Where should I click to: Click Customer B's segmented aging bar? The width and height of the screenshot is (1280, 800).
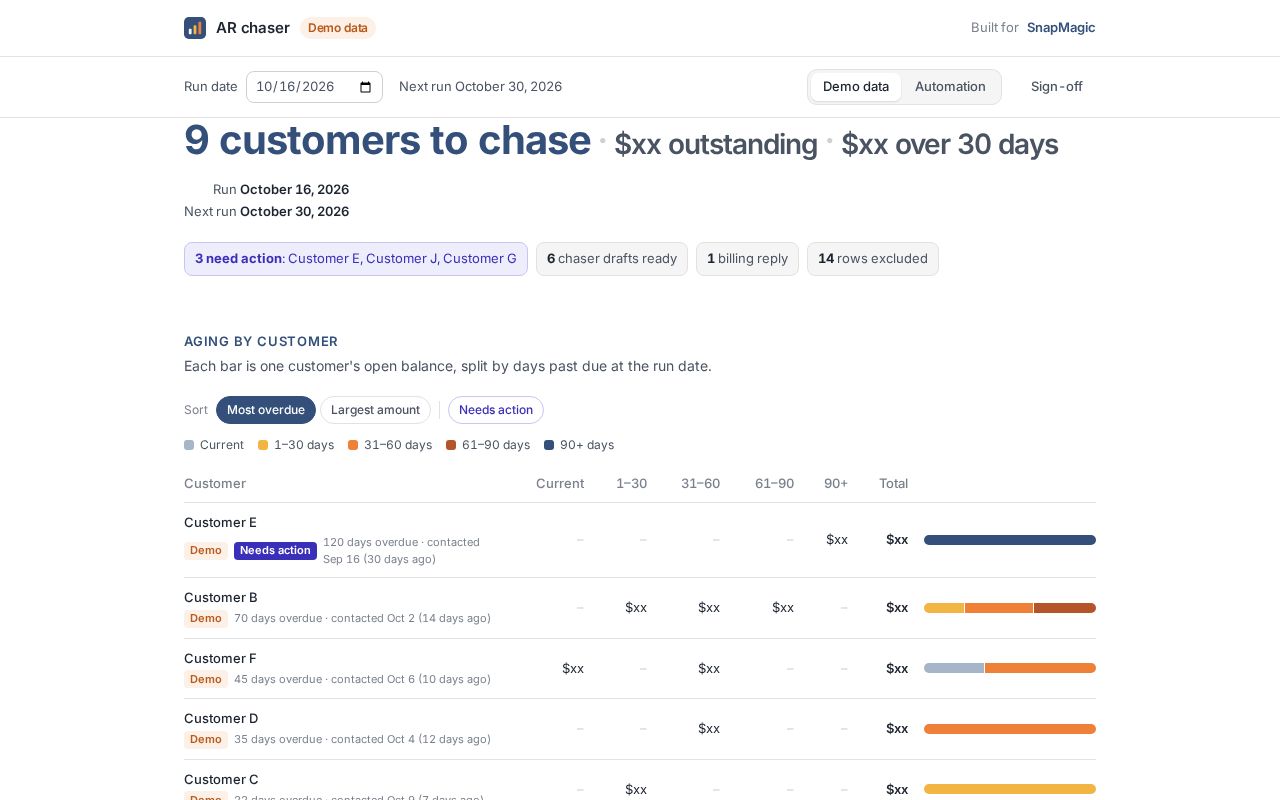[1010, 608]
